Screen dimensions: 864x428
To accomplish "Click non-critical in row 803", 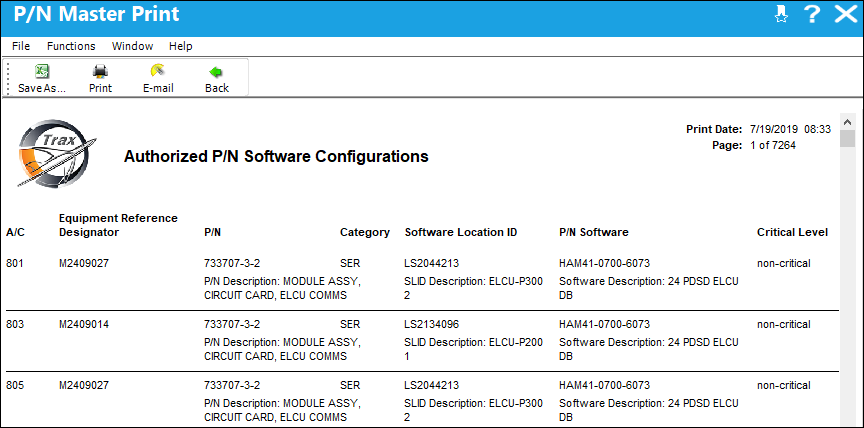I will [784, 324].
